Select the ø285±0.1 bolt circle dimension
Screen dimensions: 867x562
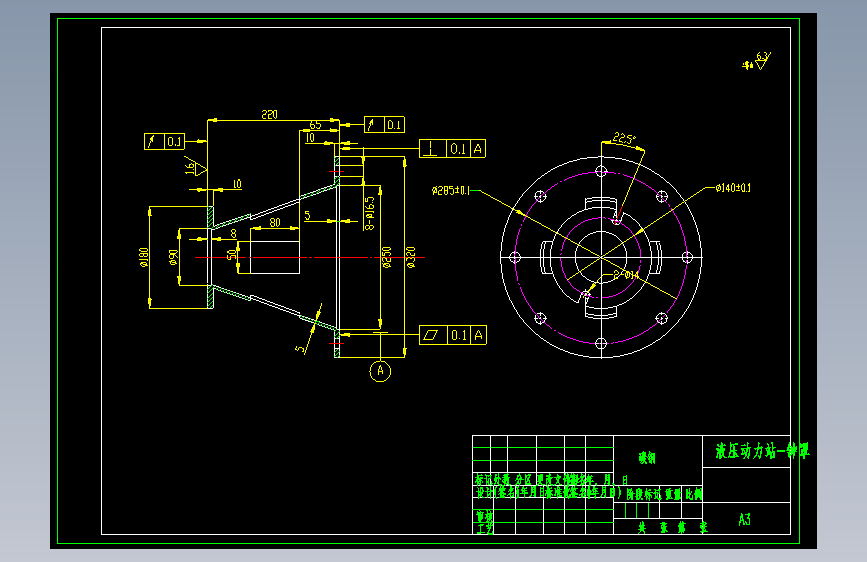pyautogui.click(x=451, y=191)
